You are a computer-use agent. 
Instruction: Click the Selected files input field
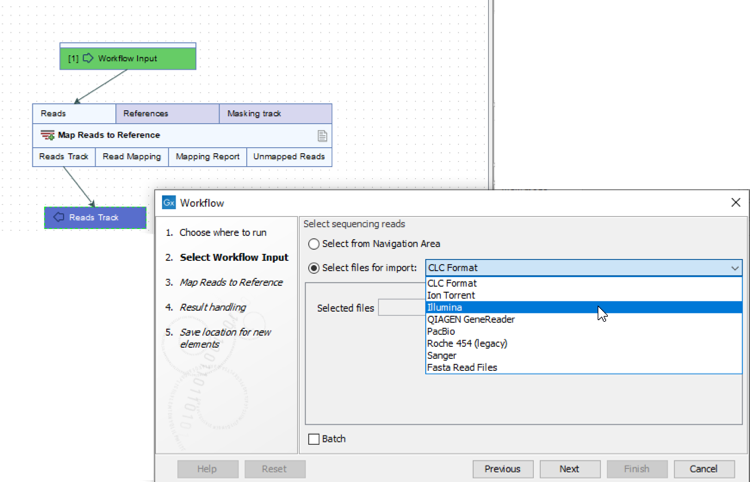402,307
